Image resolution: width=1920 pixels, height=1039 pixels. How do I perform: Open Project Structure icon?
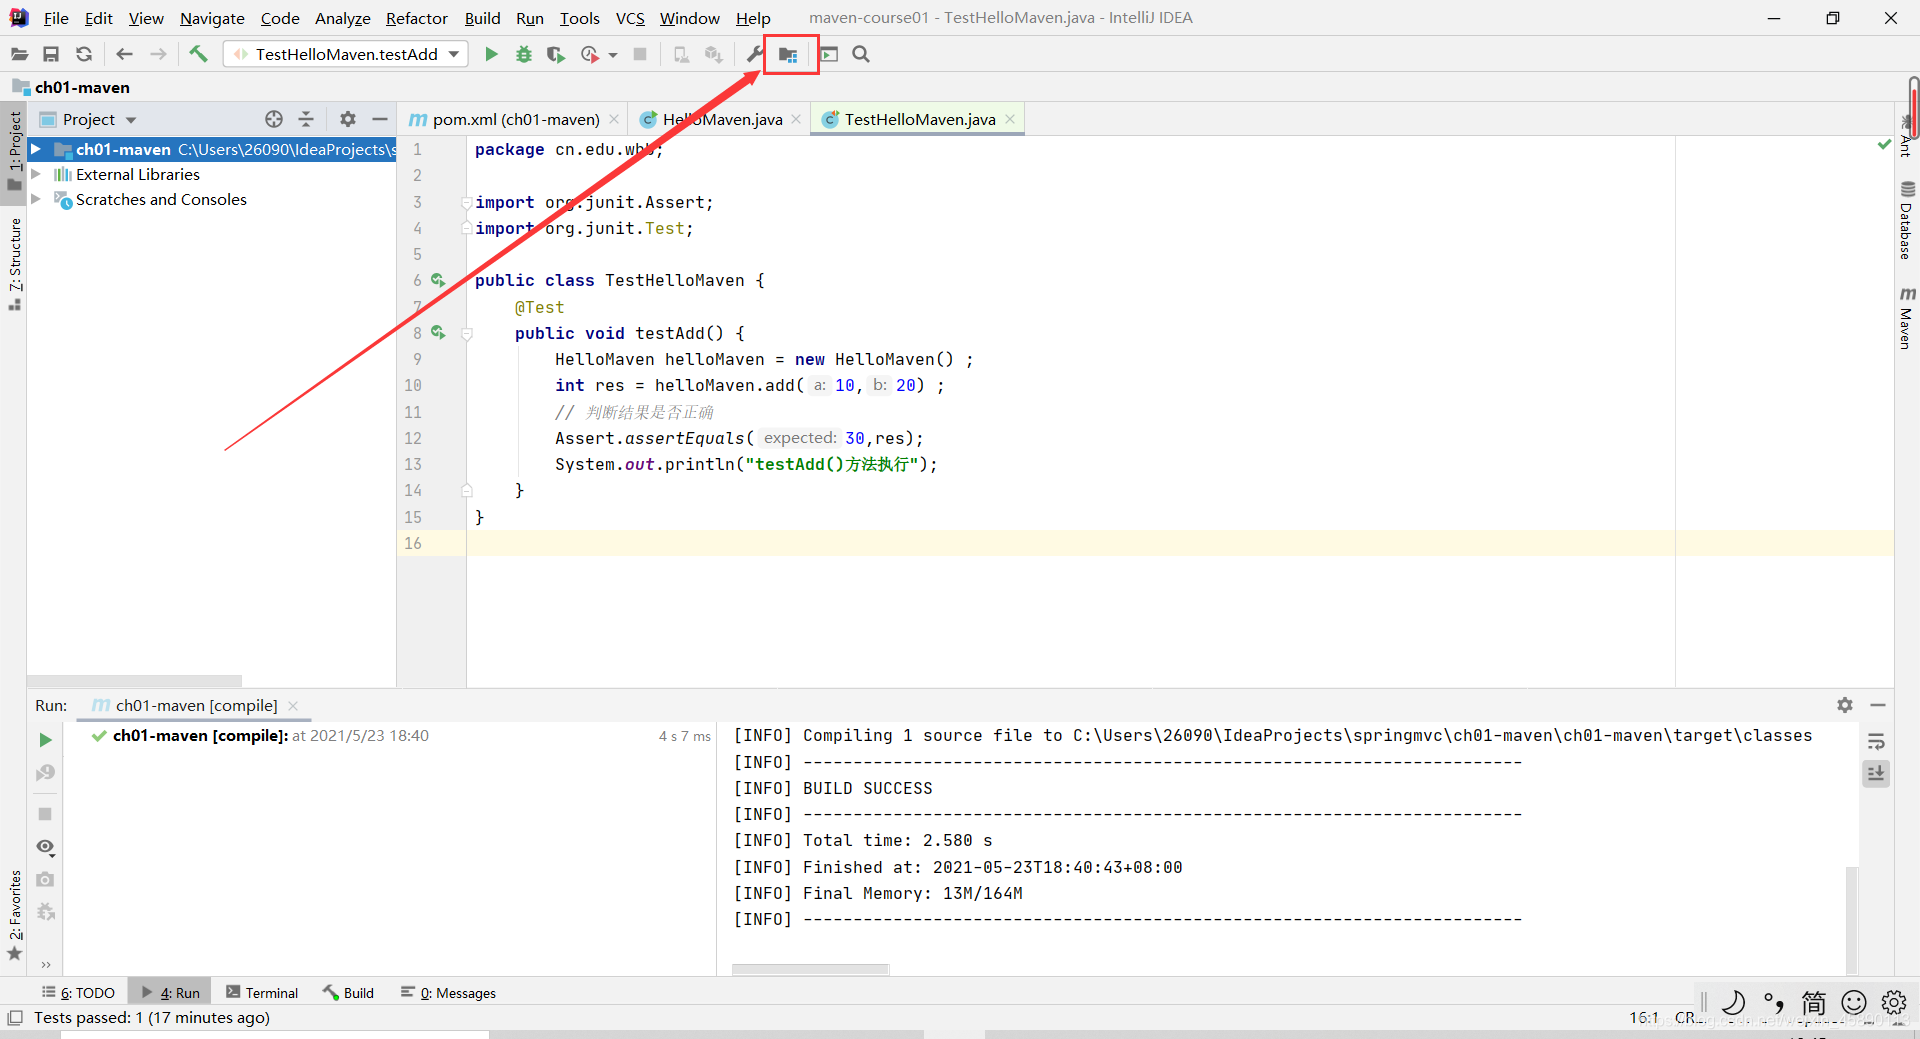[789, 55]
